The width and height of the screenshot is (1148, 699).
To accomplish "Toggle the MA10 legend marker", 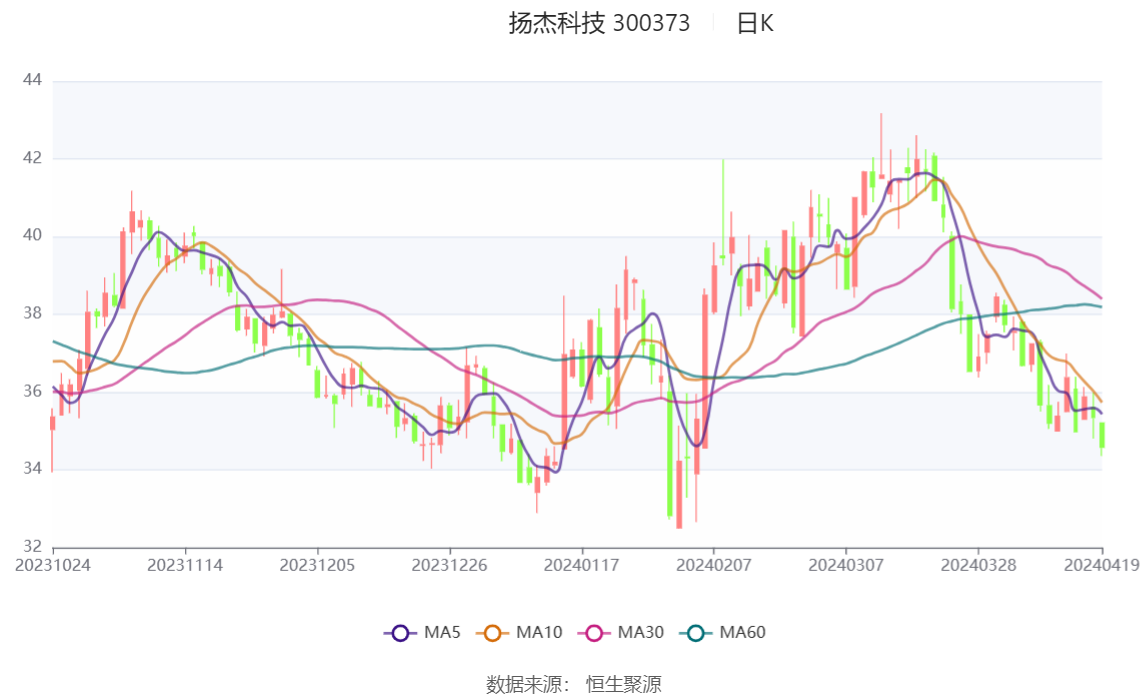I will pos(492,633).
